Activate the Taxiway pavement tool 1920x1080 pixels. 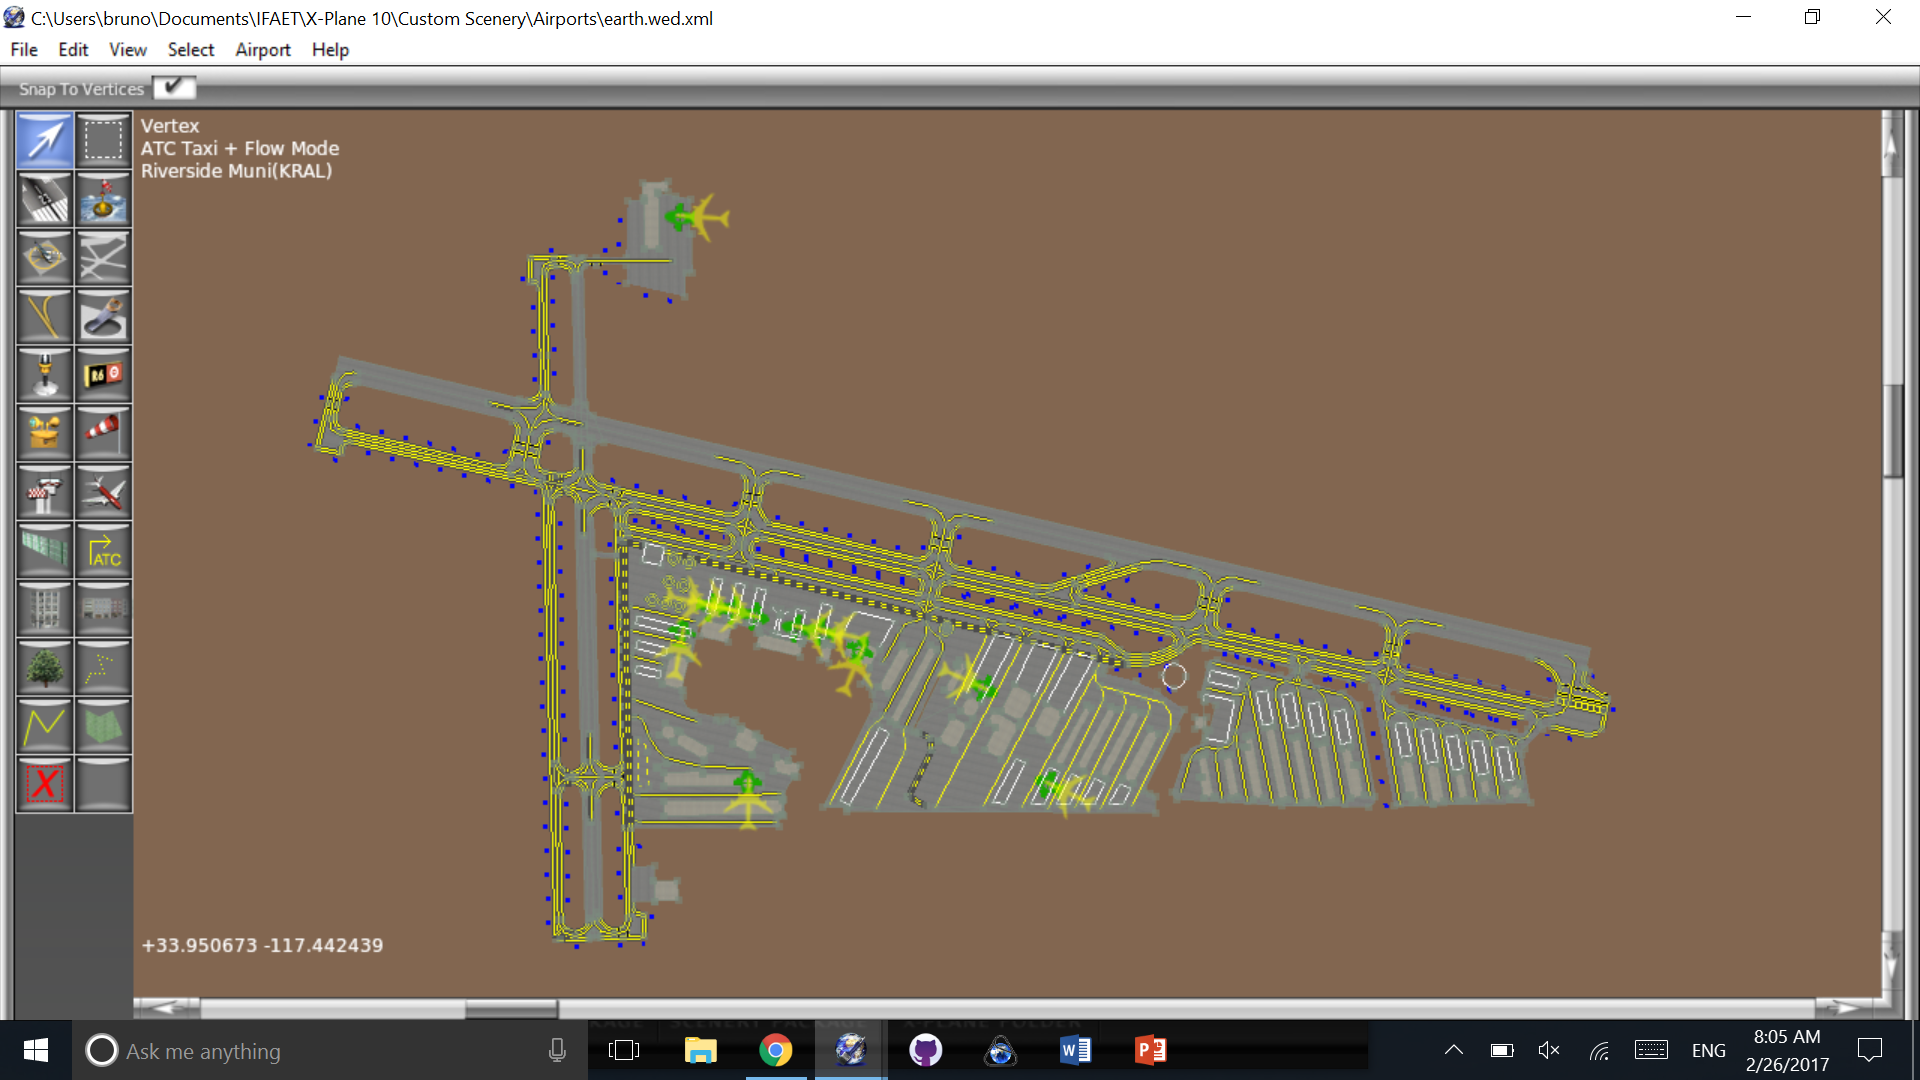point(103,258)
